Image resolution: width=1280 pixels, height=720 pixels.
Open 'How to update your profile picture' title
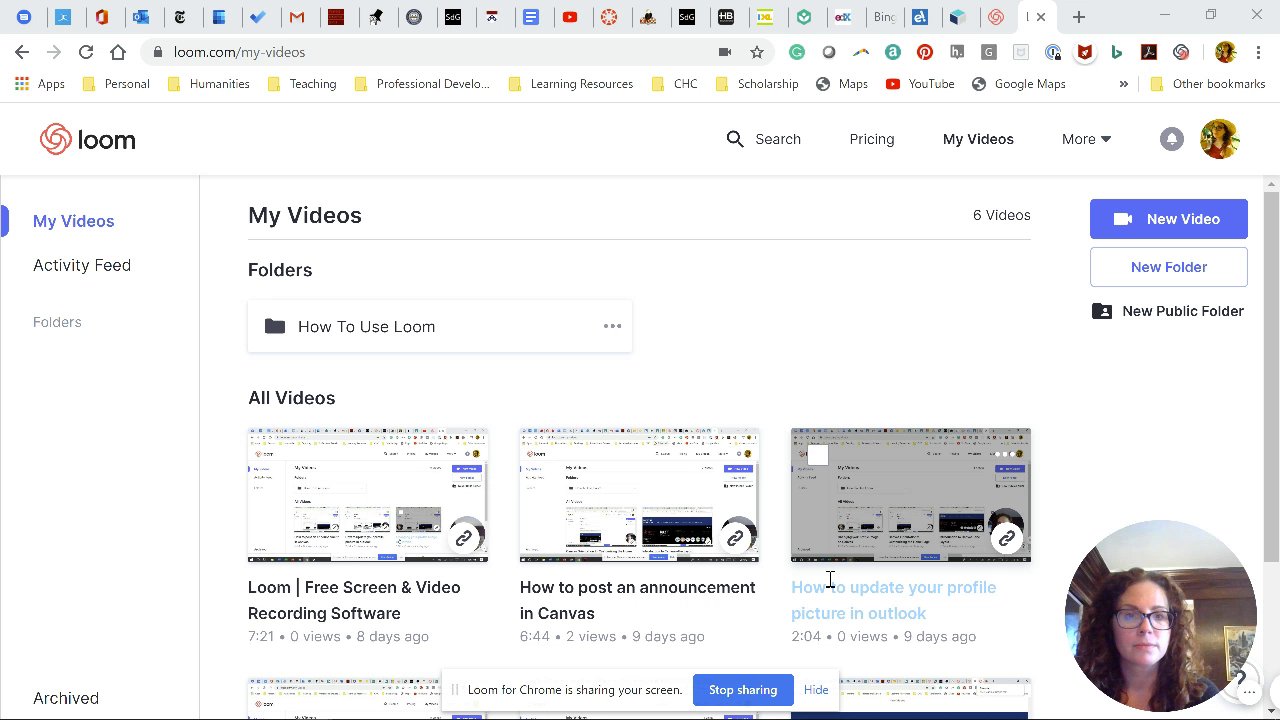coord(894,600)
